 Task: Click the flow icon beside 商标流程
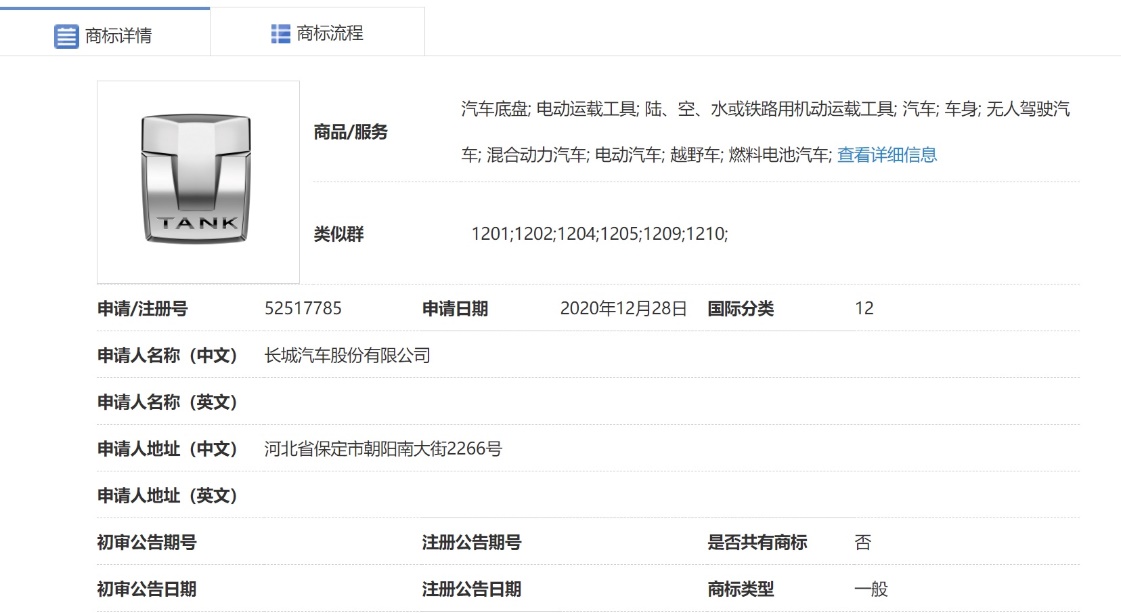[x=281, y=33]
